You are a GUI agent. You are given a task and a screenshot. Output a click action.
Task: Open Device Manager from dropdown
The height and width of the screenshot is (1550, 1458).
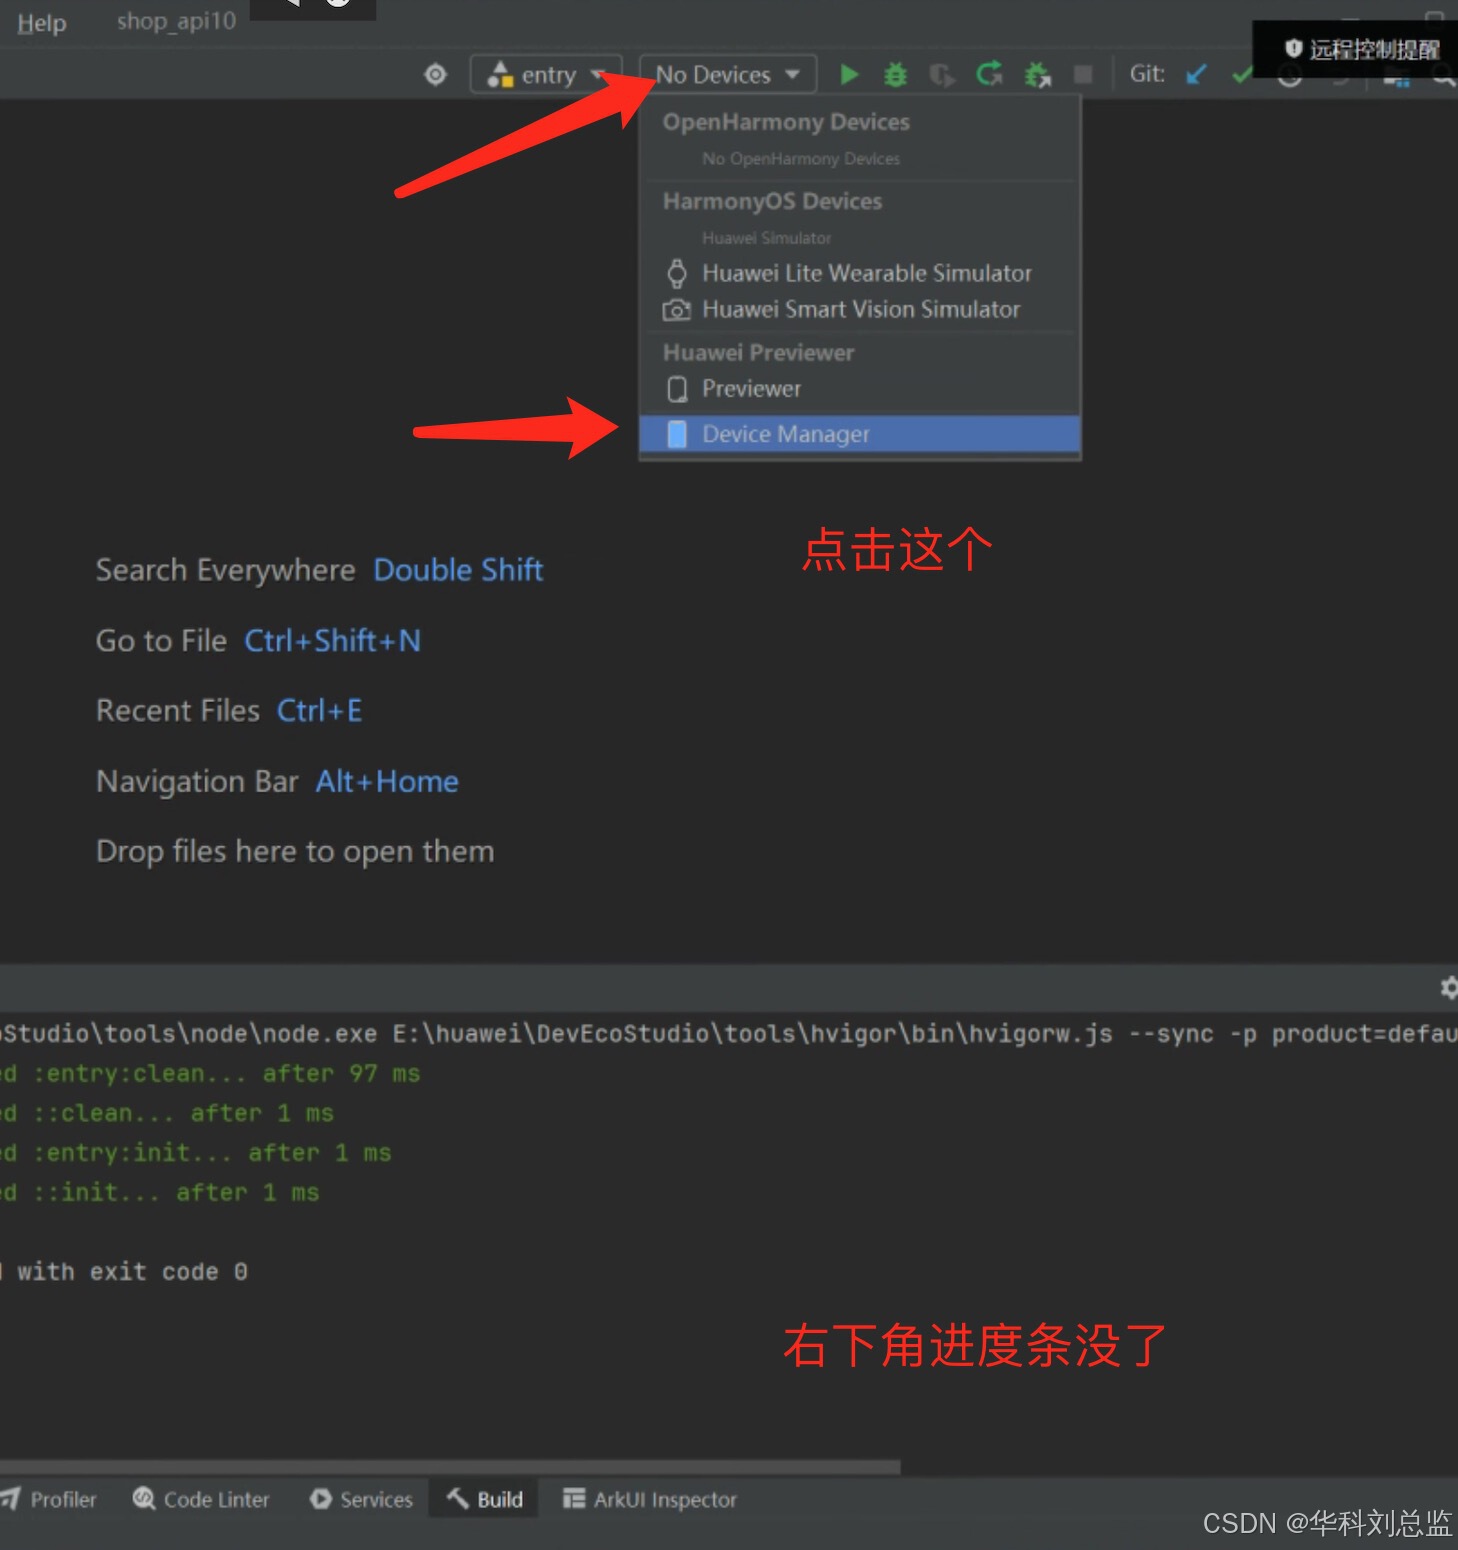tap(860, 434)
